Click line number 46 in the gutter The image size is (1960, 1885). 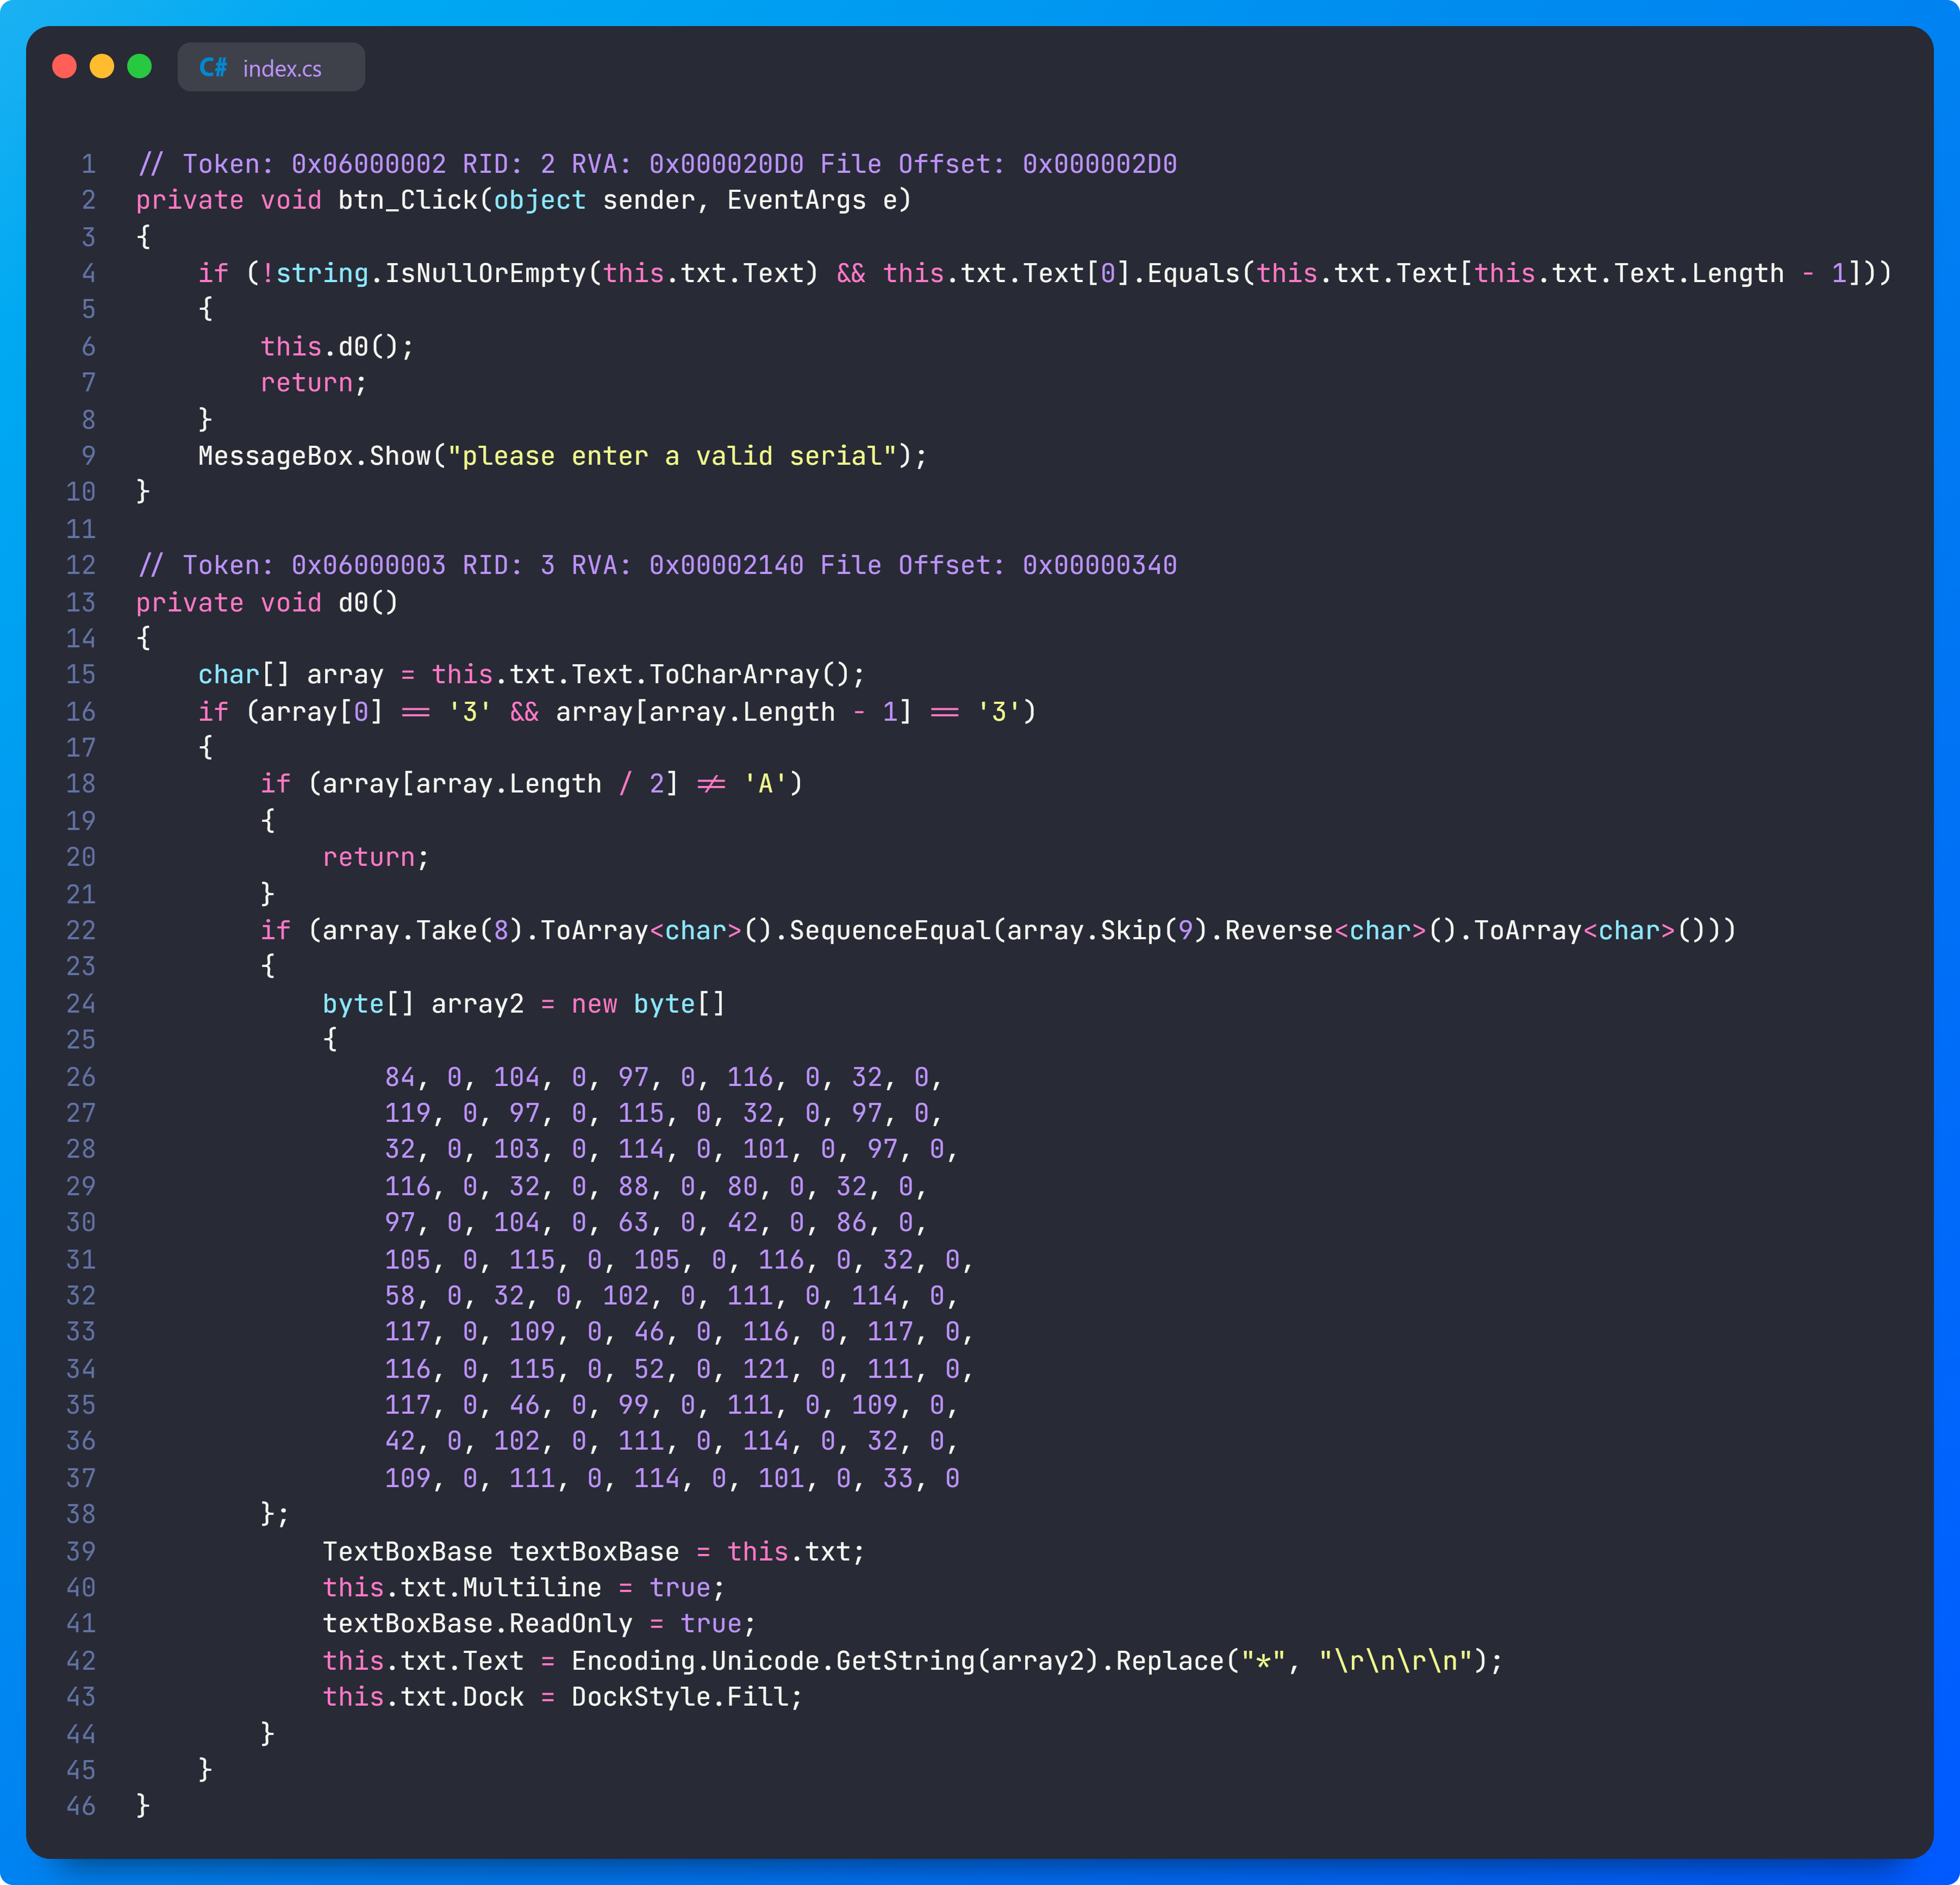tap(81, 1806)
